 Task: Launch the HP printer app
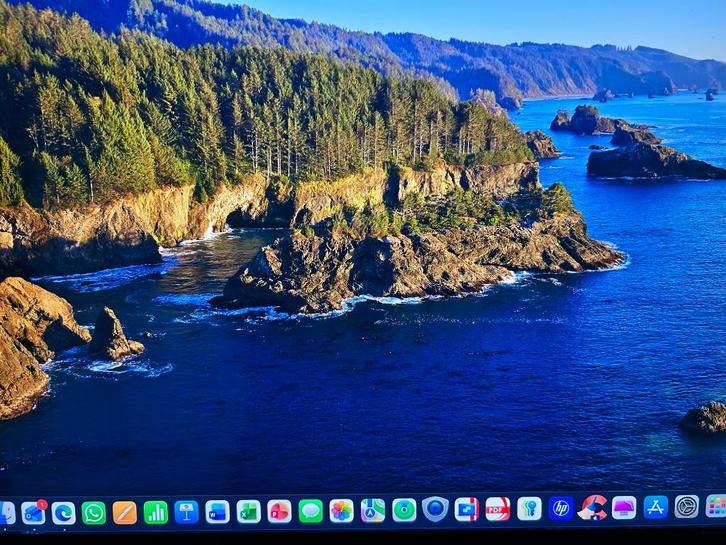pos(561,508)
